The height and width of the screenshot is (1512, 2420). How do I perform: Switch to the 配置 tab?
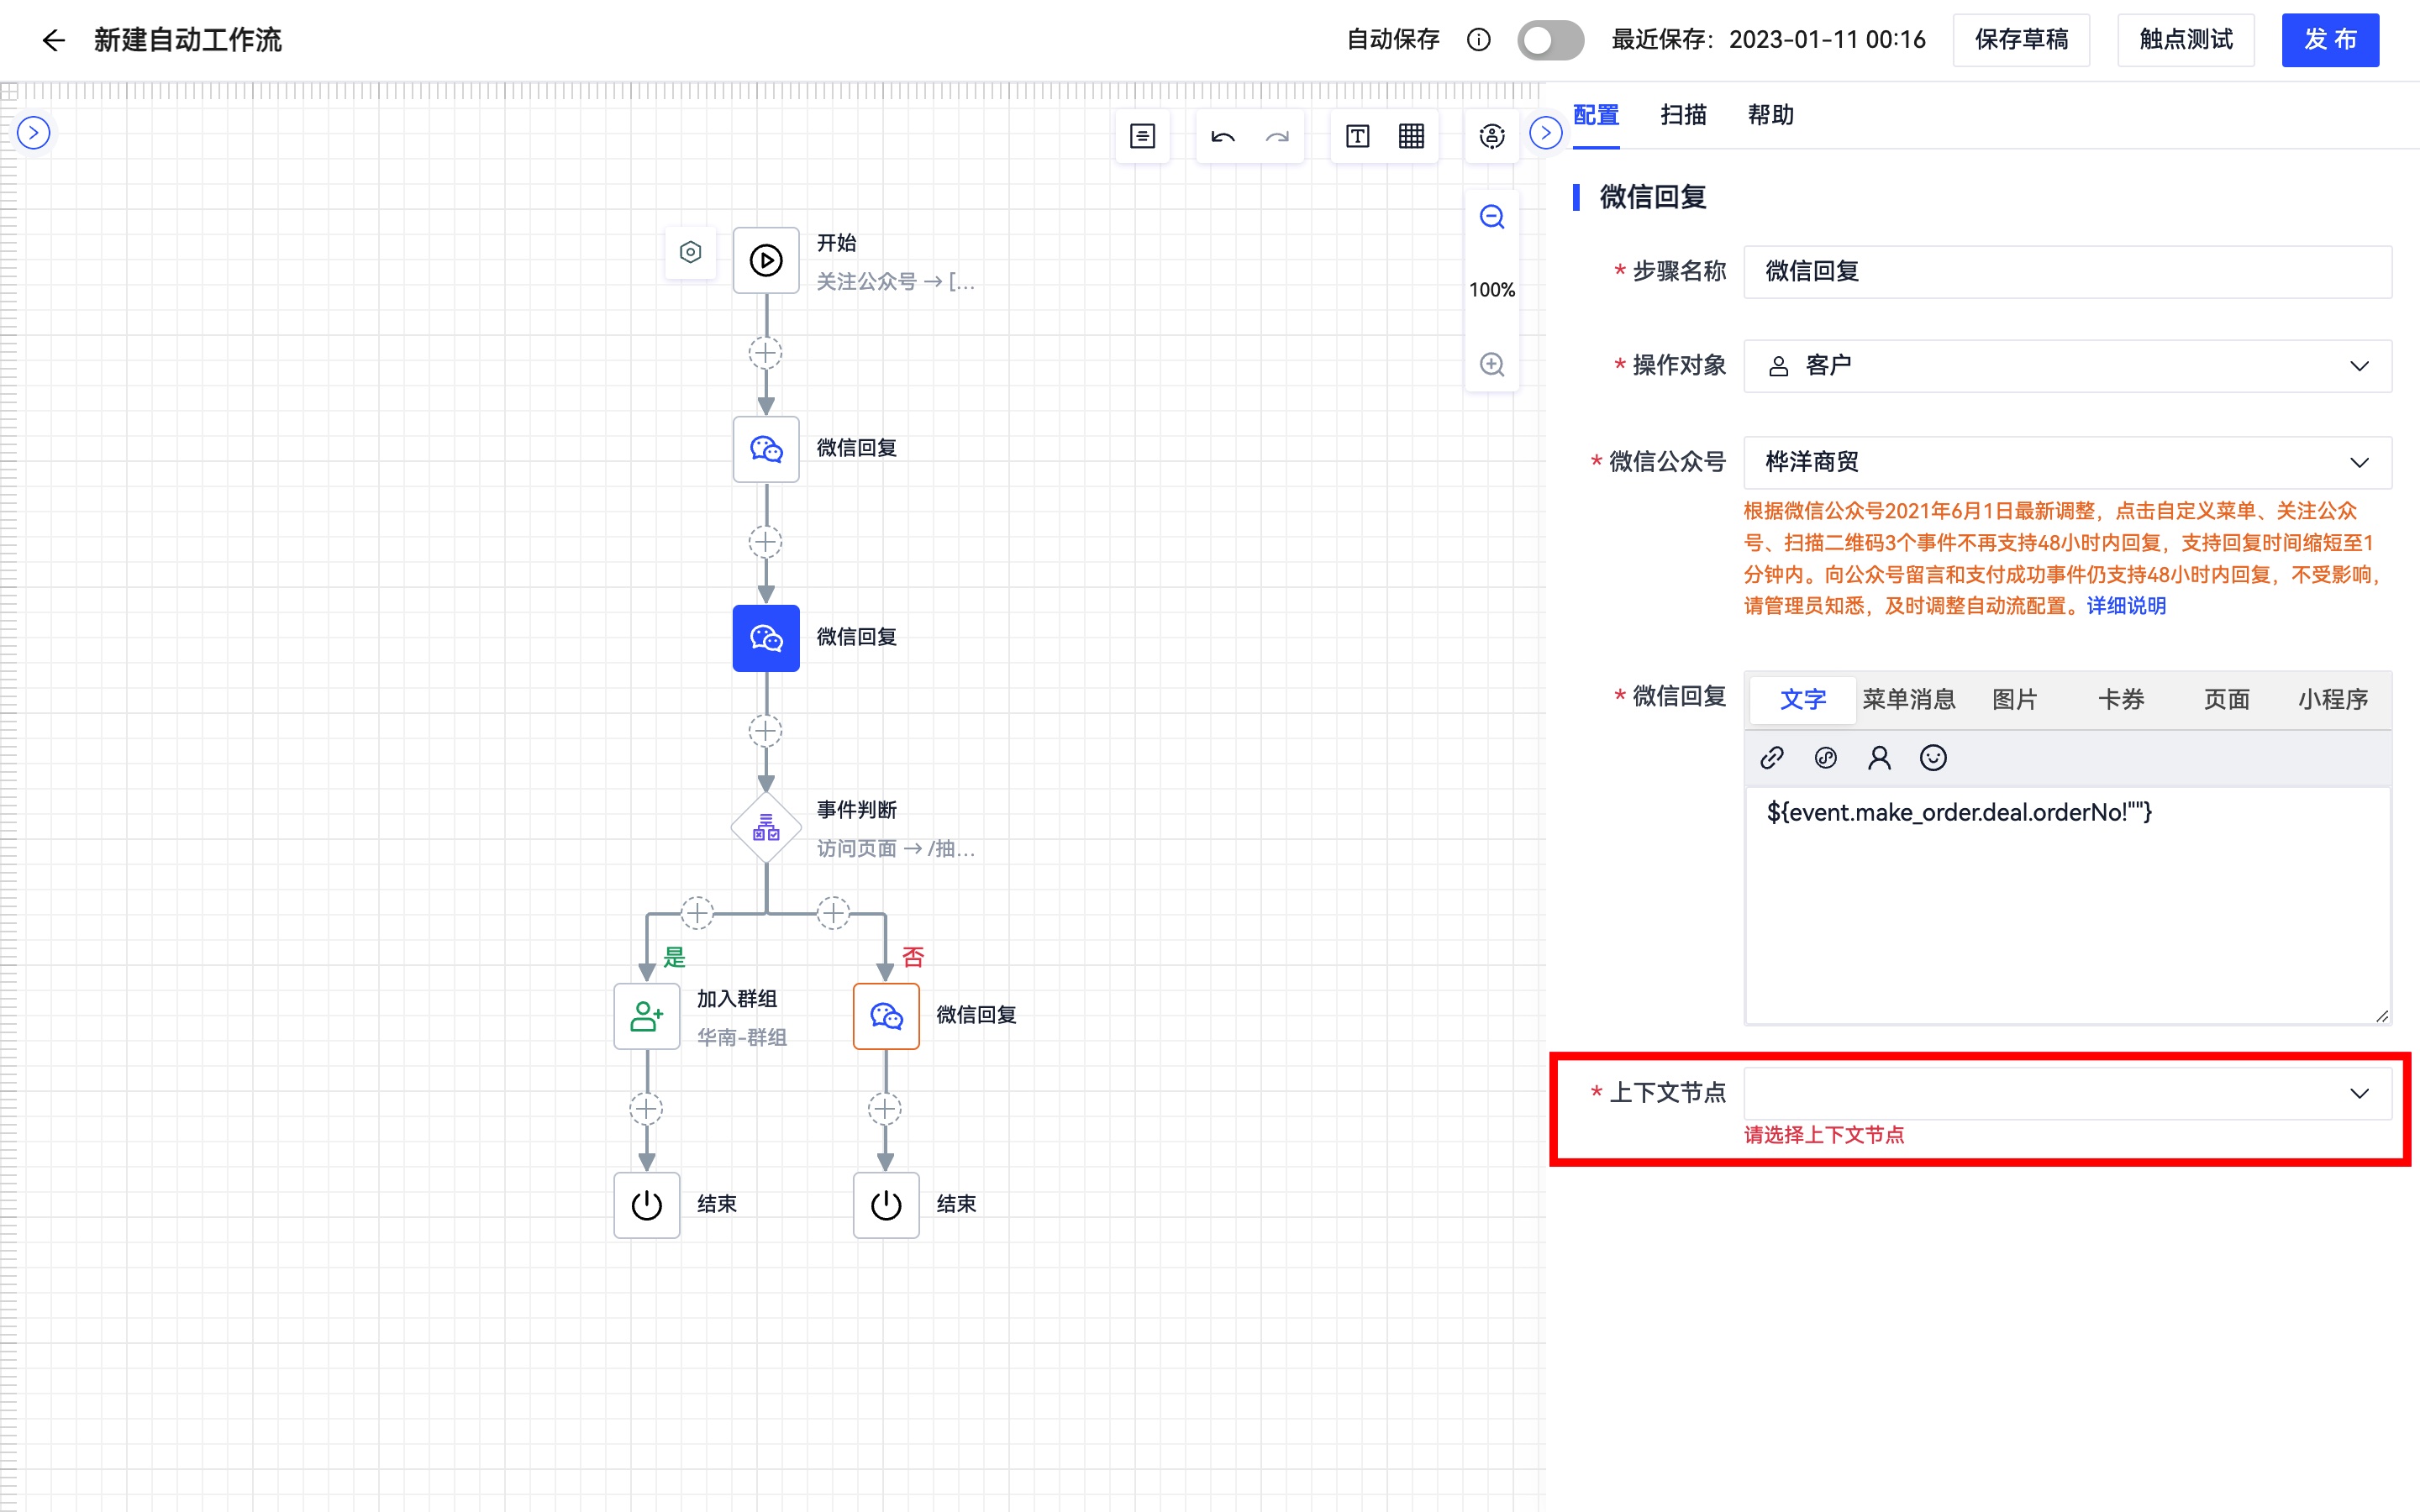[1596, 116]
